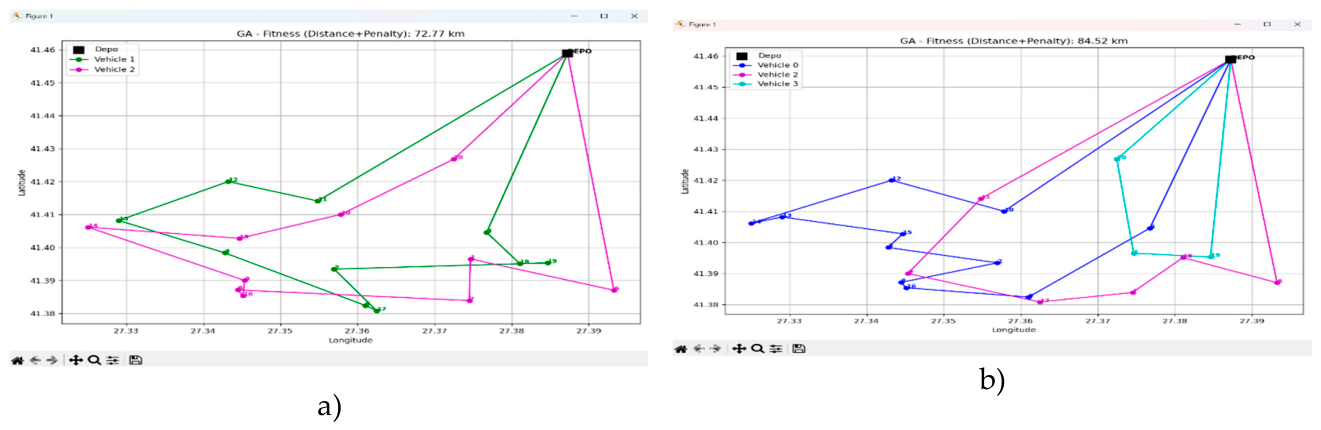Viewport: 1321px width, 430px height.
Task: Open Configure subplots in right figure
Action: [x=775, y=348]
